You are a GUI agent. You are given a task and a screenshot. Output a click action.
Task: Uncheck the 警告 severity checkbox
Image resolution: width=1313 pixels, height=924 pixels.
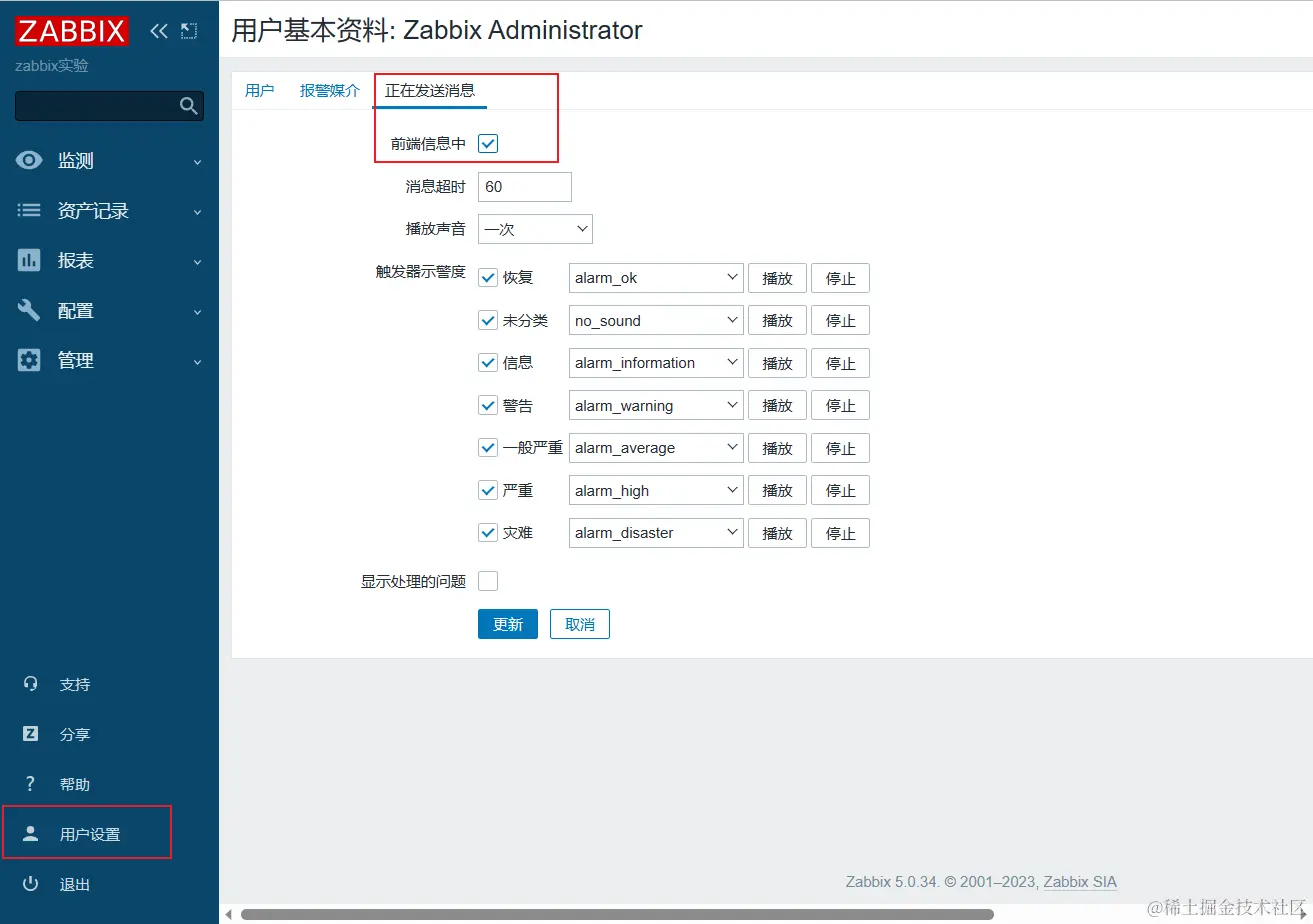[488, 406]
